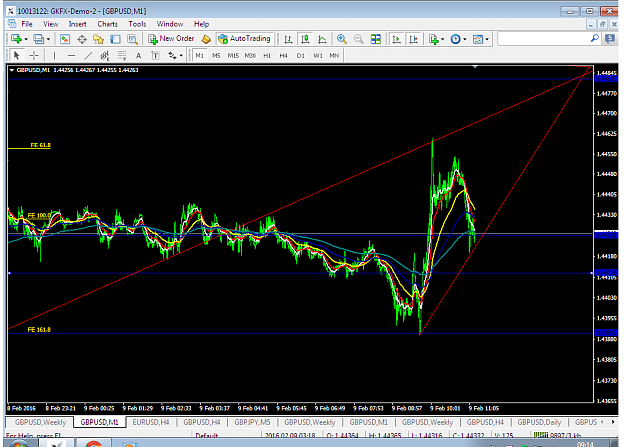Switch to W1 timeframe
625x447 pixels.
318,55
